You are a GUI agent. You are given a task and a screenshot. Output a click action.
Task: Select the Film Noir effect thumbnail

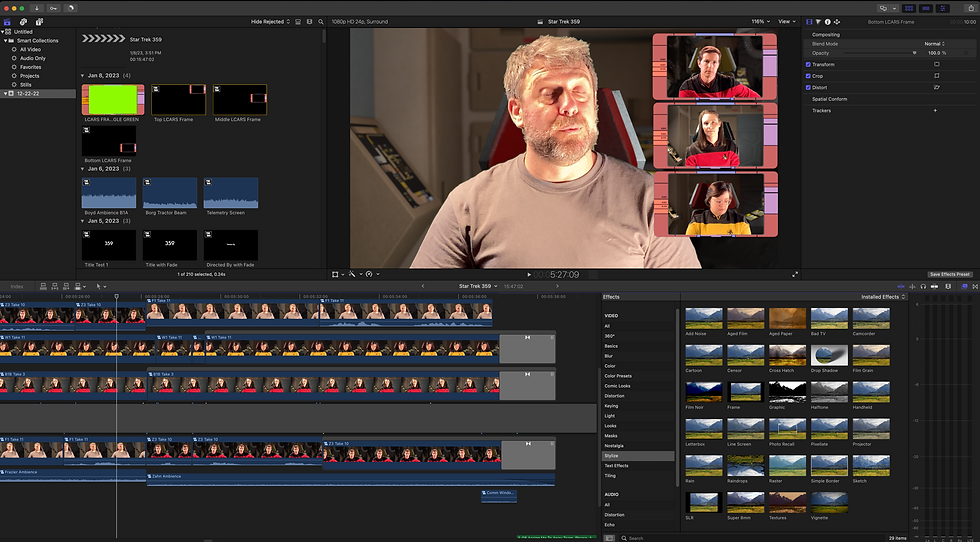click(704, 392)
